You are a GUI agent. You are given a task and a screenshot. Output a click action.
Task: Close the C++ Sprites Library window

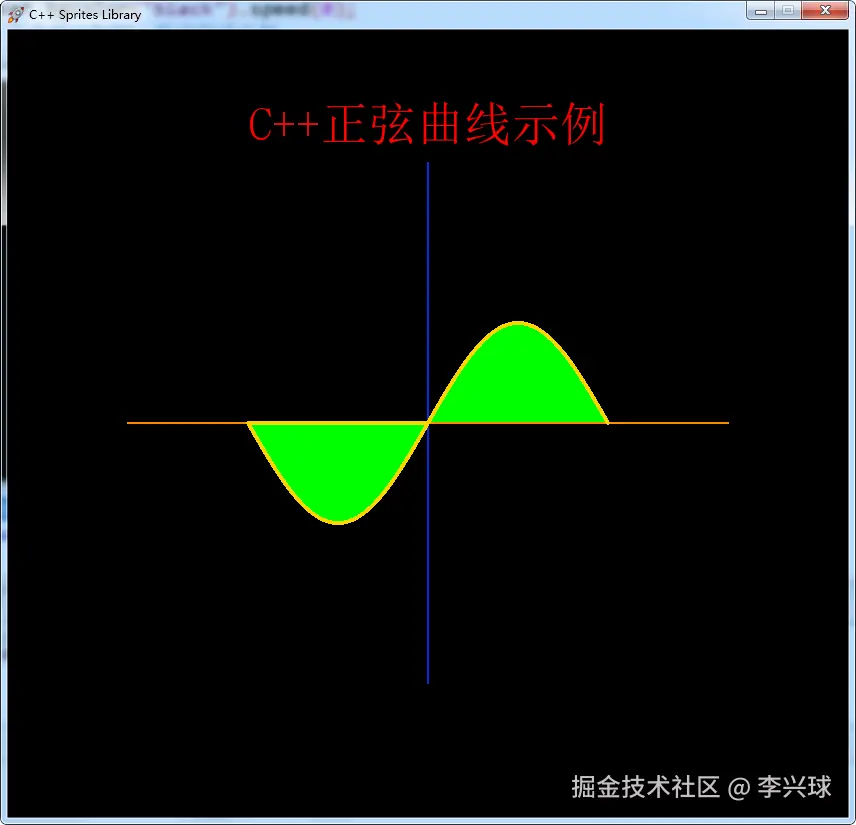825,11
